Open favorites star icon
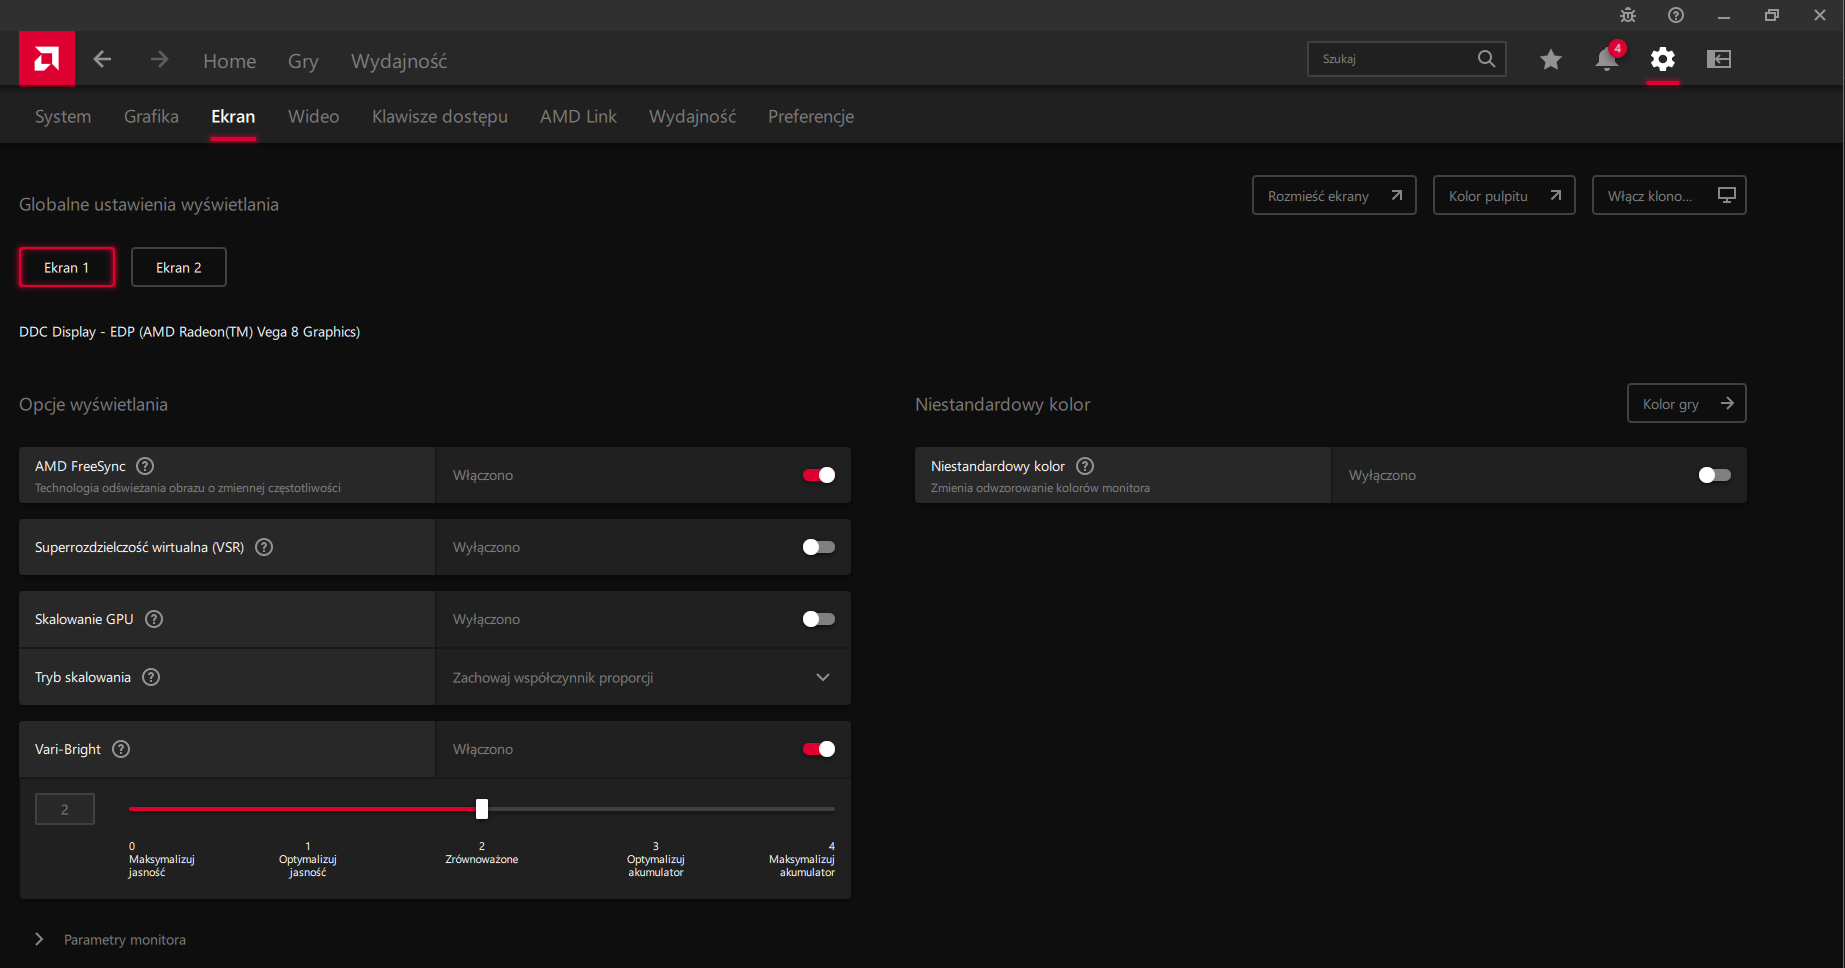Screen dimensions: 1845x968 click(1551, 60)
